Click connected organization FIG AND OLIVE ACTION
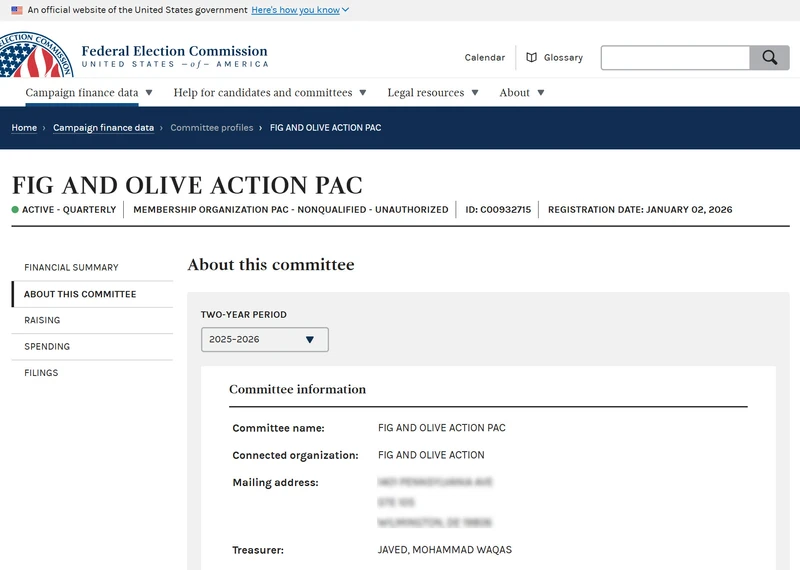Viewport: 800px width, 570px height. pyautogui.click(x=431, y=455)
